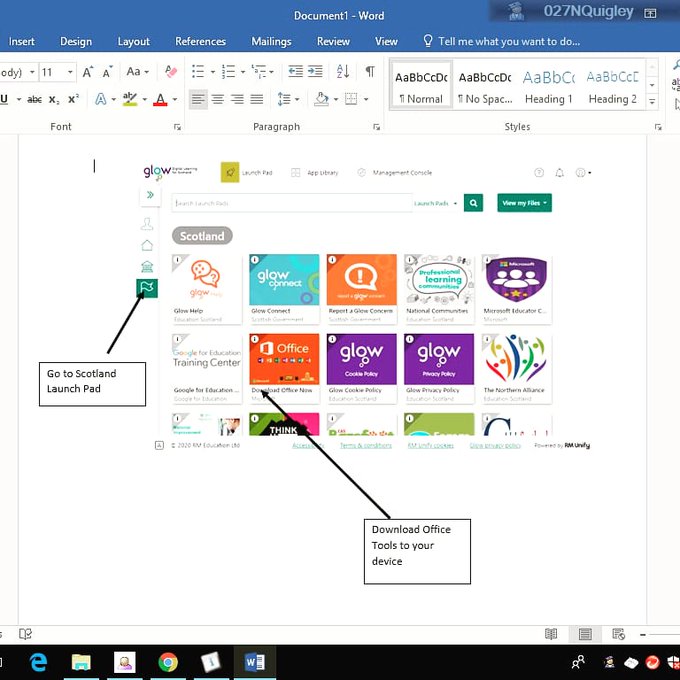Apply paragraph shading paint bucket

coord(322,99)
